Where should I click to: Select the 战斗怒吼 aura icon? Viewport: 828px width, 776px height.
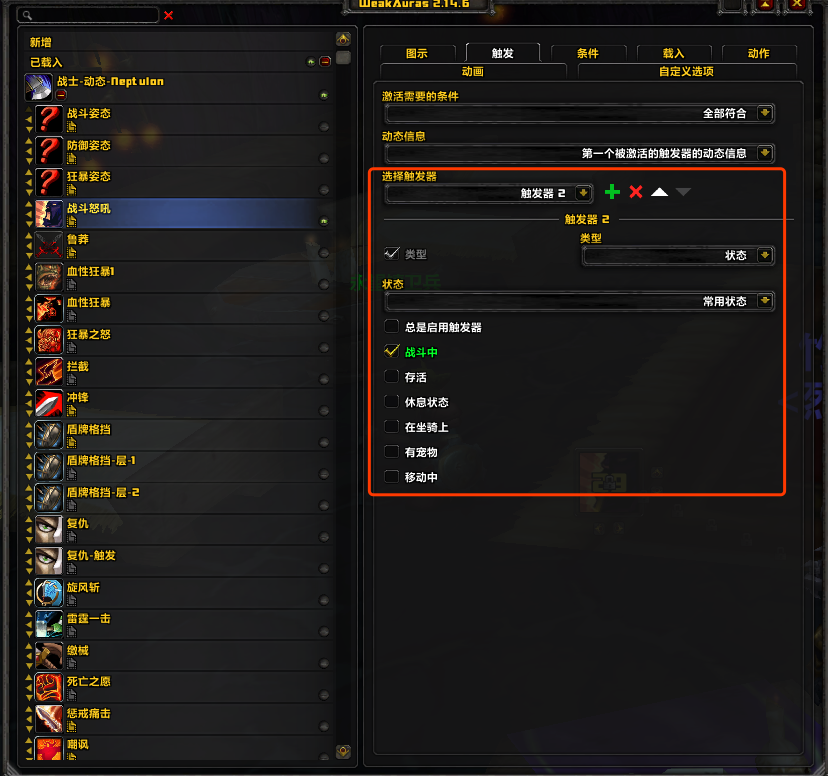(x=49, y=214)
